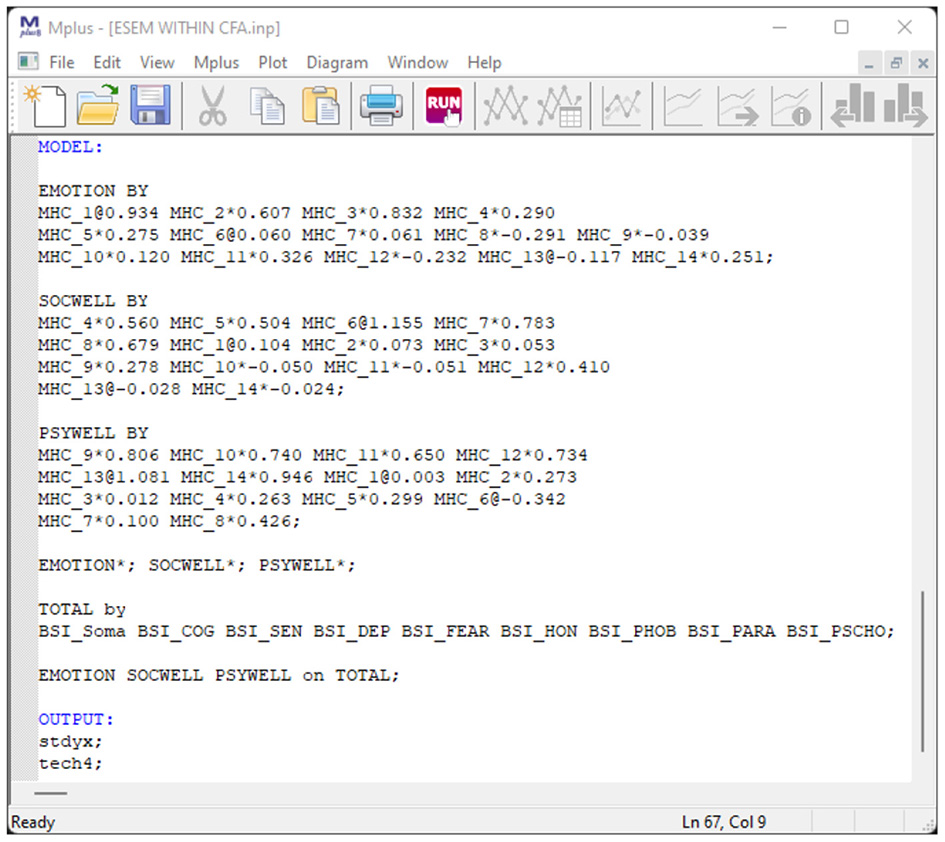Open the Edit menu

coord(107,62)
